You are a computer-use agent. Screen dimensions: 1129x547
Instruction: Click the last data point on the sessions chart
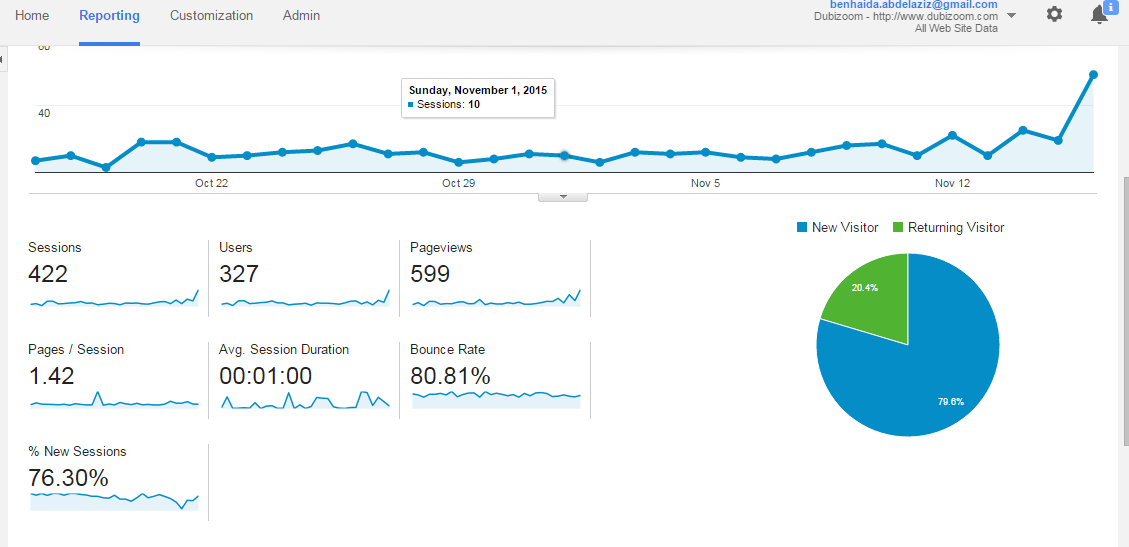pyautogui.click(x=1093, y=74)
